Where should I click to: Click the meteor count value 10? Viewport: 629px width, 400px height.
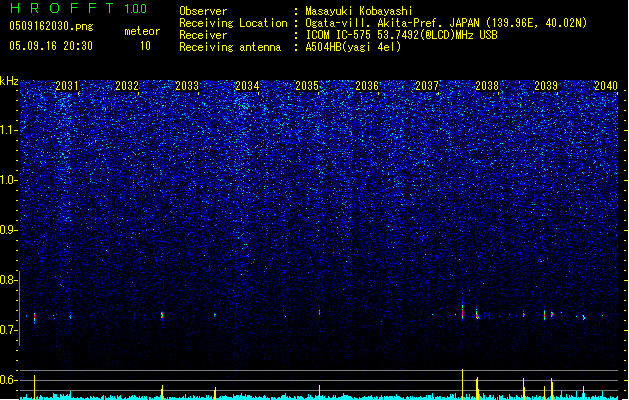[145, 46]
